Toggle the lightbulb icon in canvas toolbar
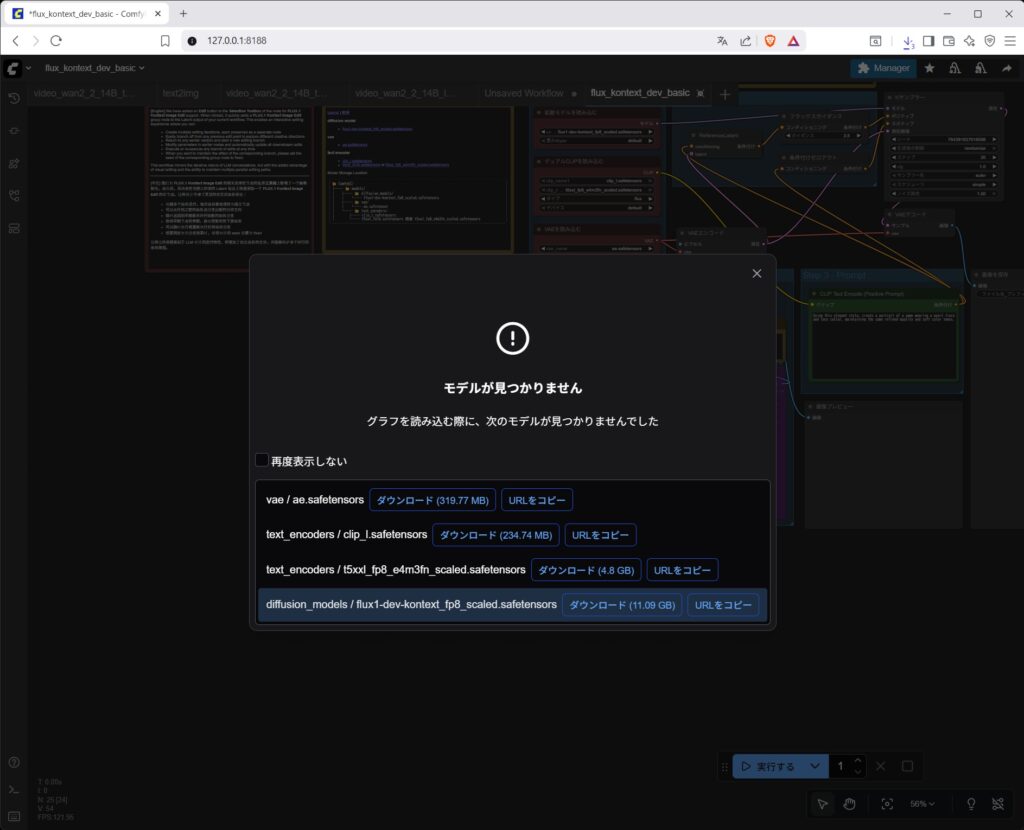 coord(969,803)
